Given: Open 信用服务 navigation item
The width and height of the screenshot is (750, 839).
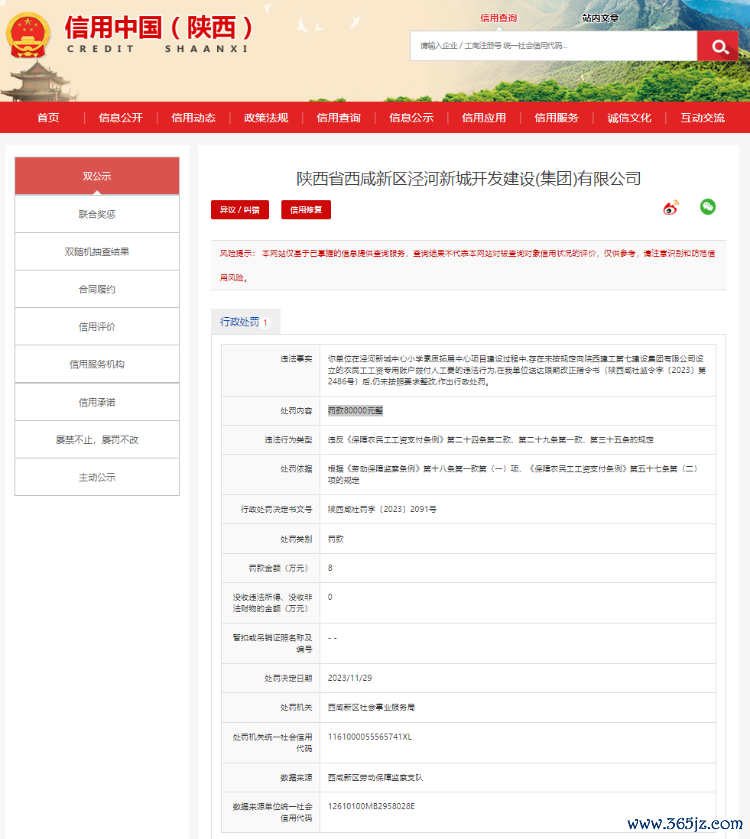Looking at the screenshot, I should pyautogui.click(x=556, y=118).
